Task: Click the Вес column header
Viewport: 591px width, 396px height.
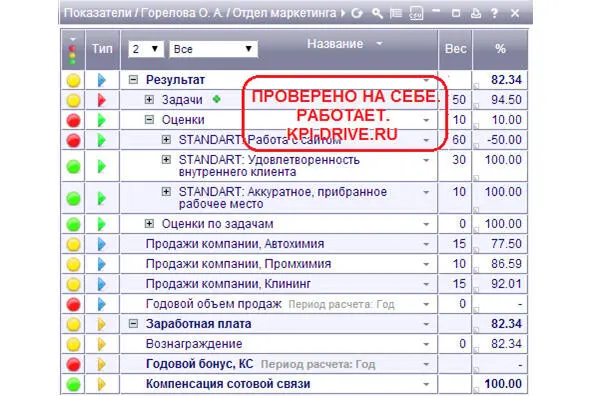Action: (455, 49)
